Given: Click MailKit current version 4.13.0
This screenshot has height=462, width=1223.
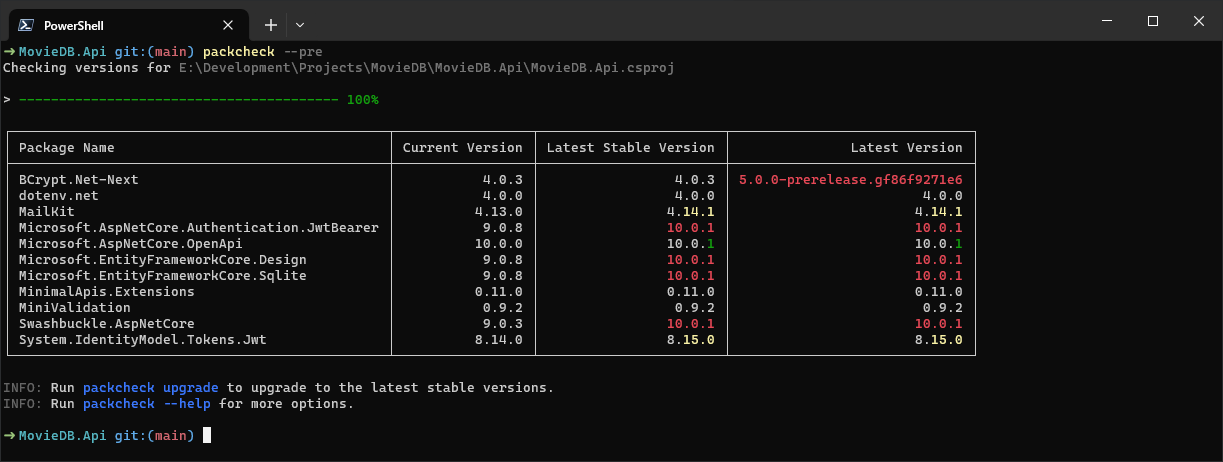Looking at the screenshot, I should click(x=499, y=212).
